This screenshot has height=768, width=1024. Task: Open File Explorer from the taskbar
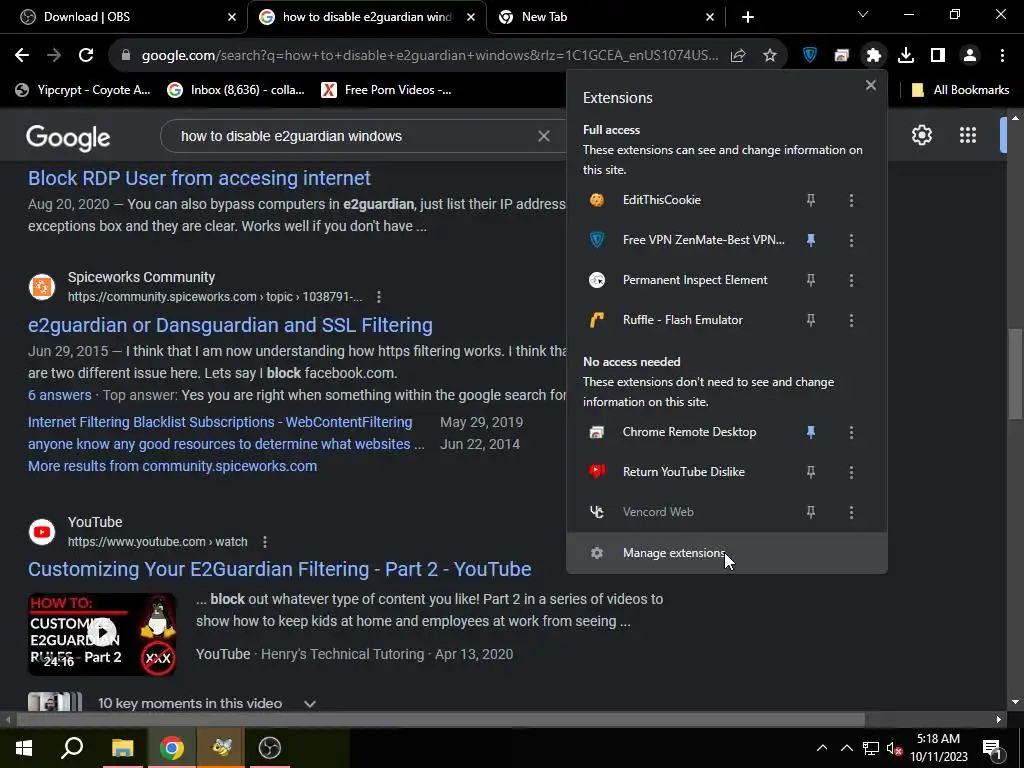(x=122, y=748)
